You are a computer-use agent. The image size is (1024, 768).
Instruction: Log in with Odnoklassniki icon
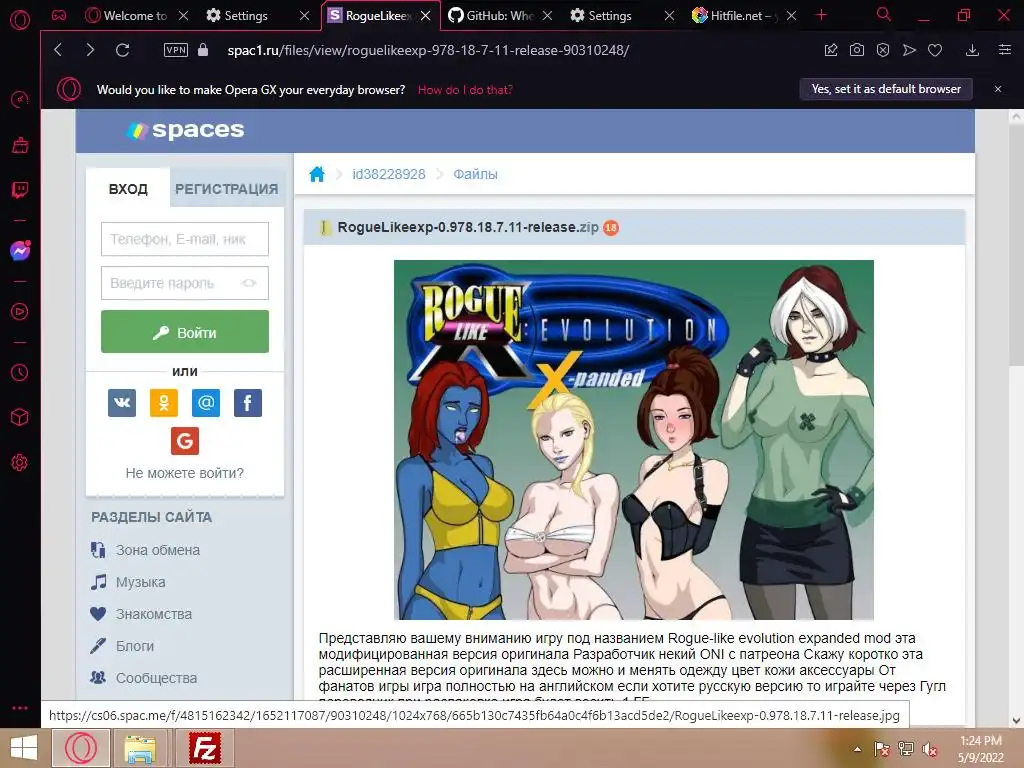click(x=164, y=402)
